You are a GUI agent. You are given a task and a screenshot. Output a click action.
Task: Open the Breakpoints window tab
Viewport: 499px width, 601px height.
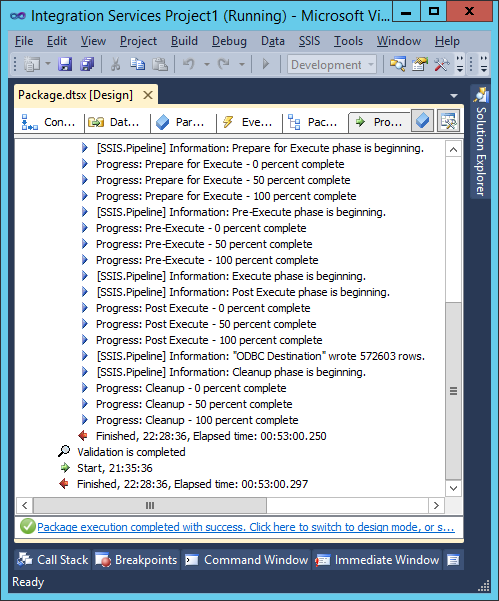136,560
